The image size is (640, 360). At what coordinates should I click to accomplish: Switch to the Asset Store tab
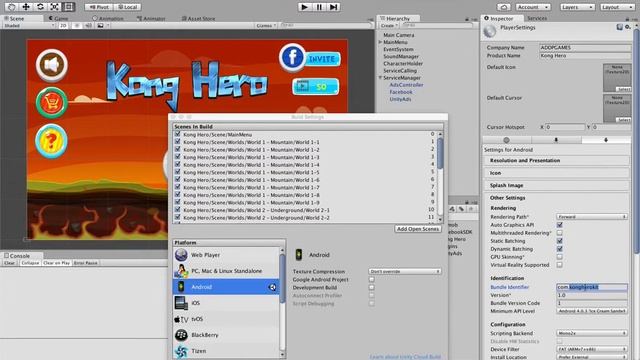(x=198, y=18)
